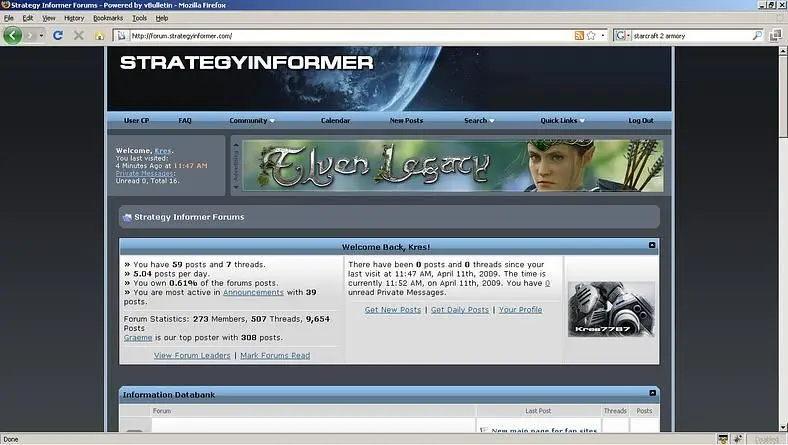Open the Announcements forum link
The image size is (788, 445).
(253, 292)
